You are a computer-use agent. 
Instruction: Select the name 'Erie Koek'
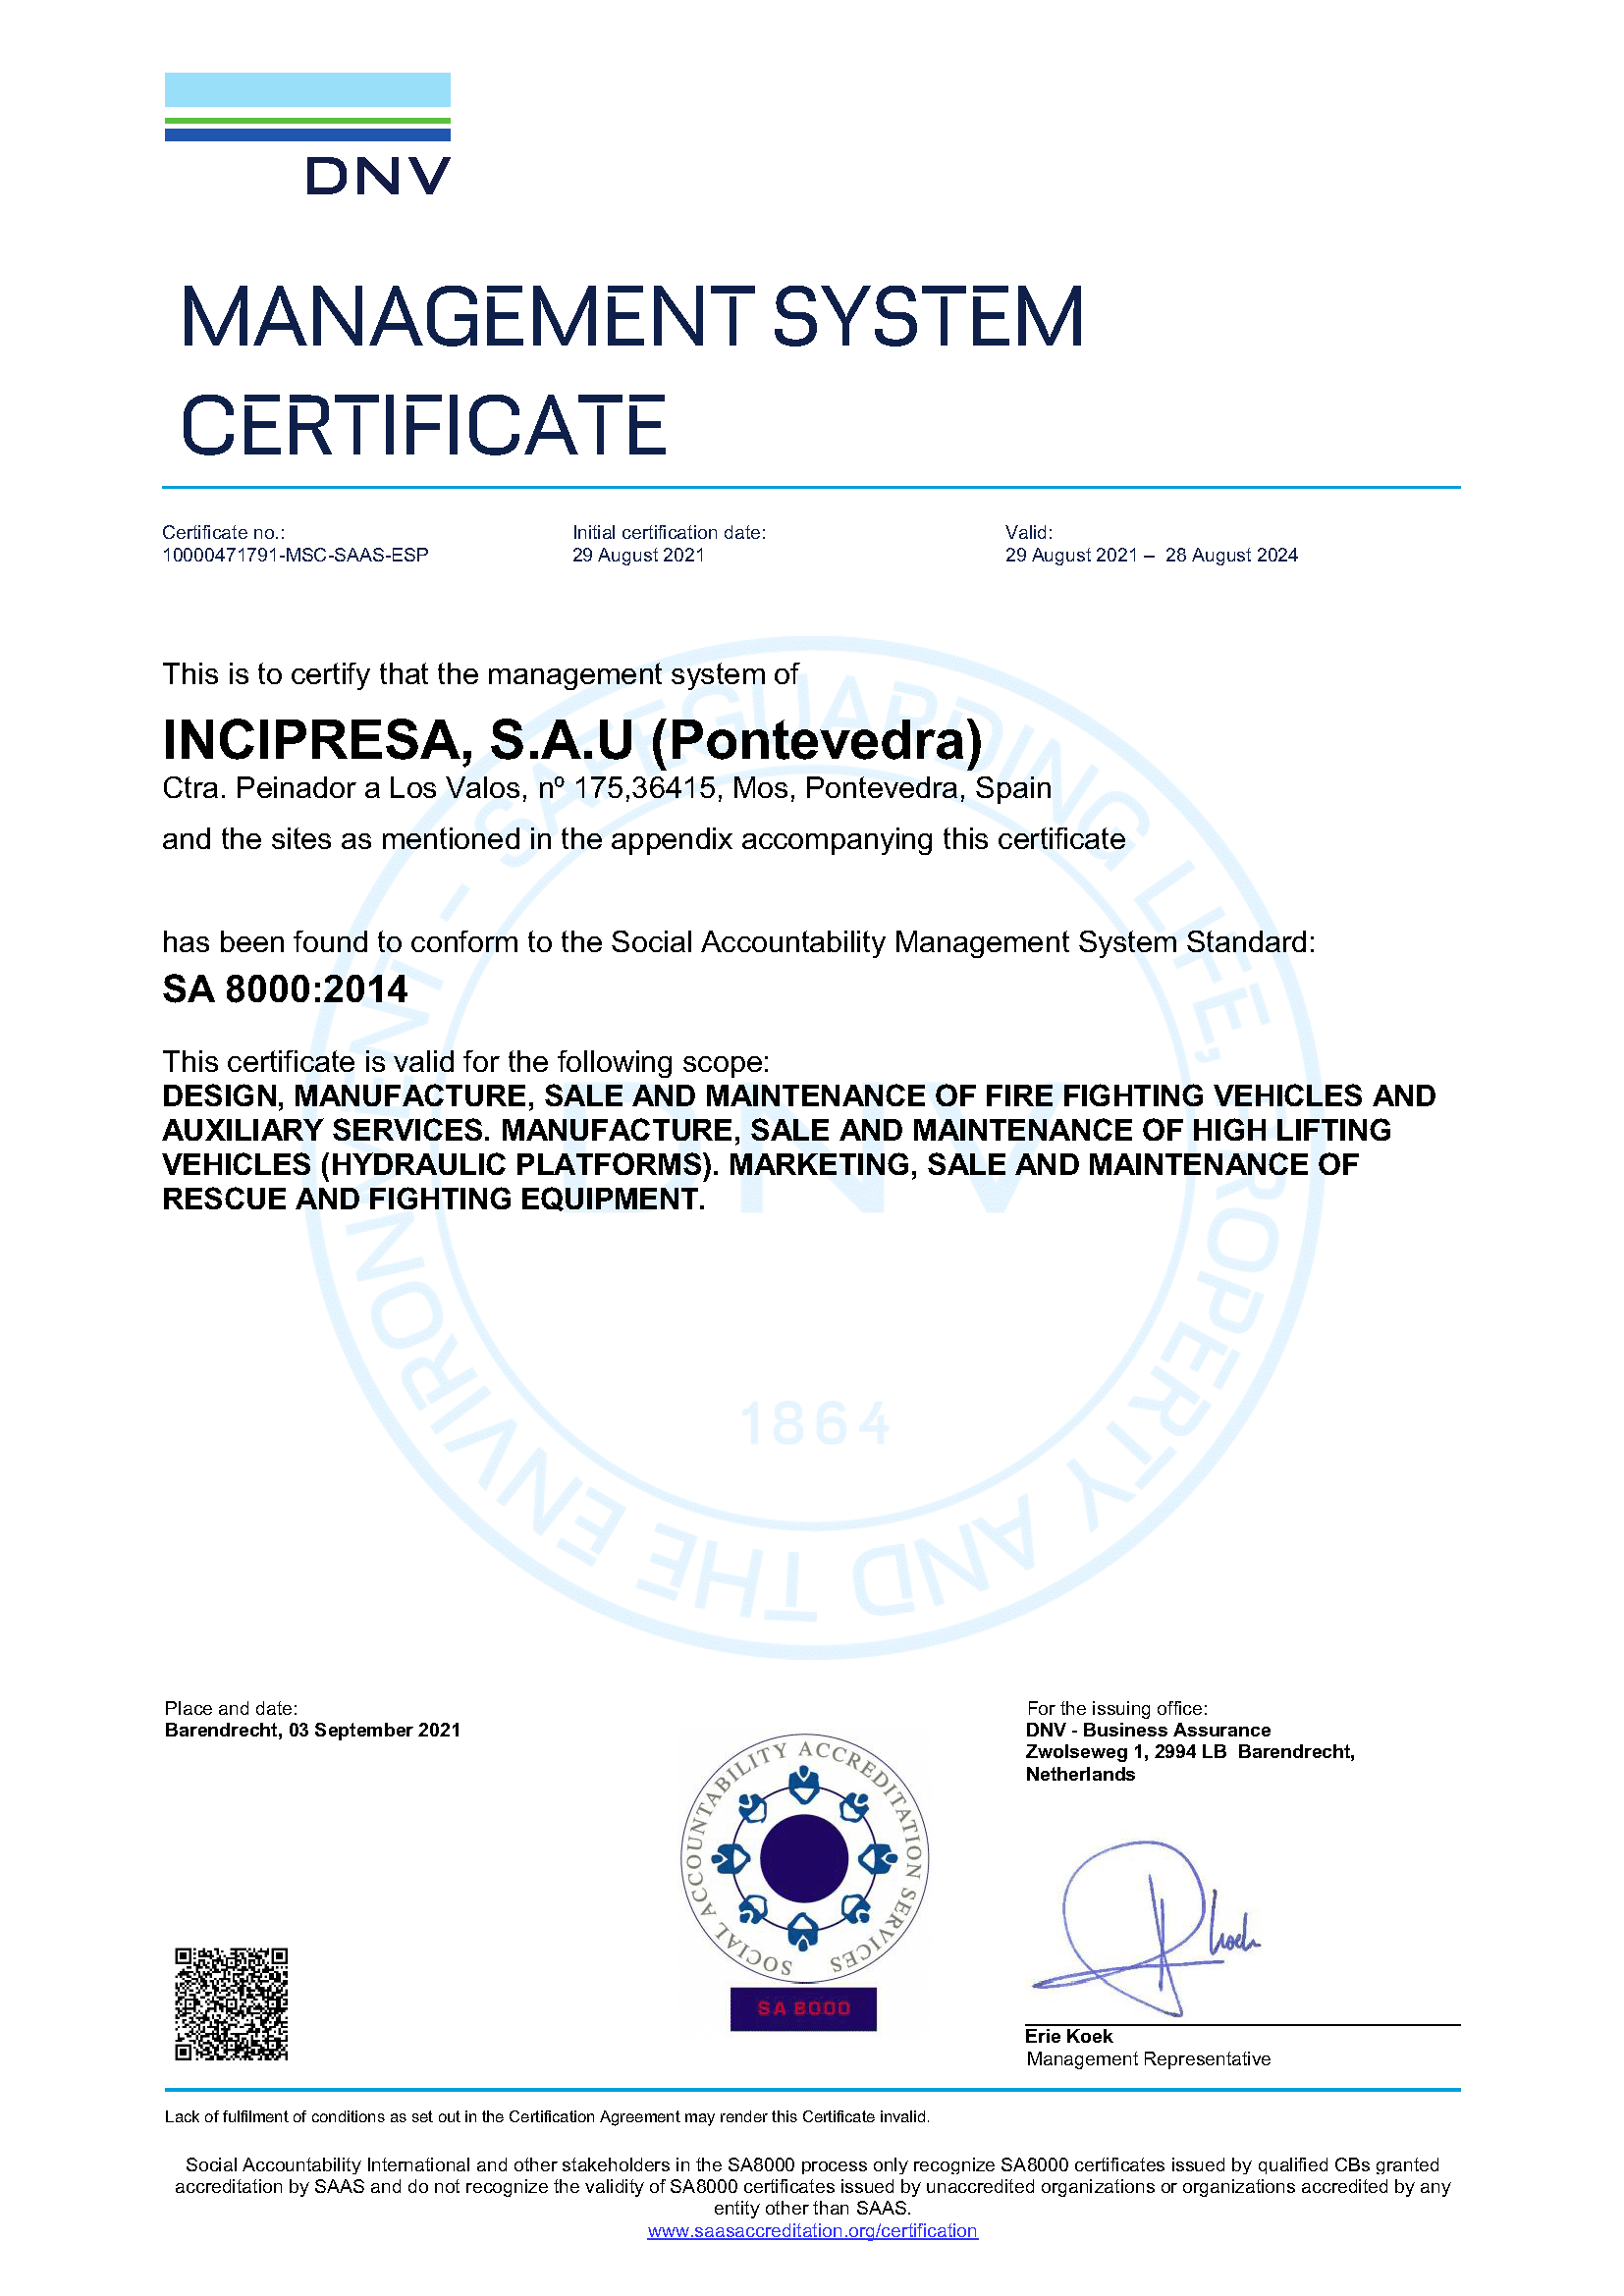(x=1069, y=2037)
